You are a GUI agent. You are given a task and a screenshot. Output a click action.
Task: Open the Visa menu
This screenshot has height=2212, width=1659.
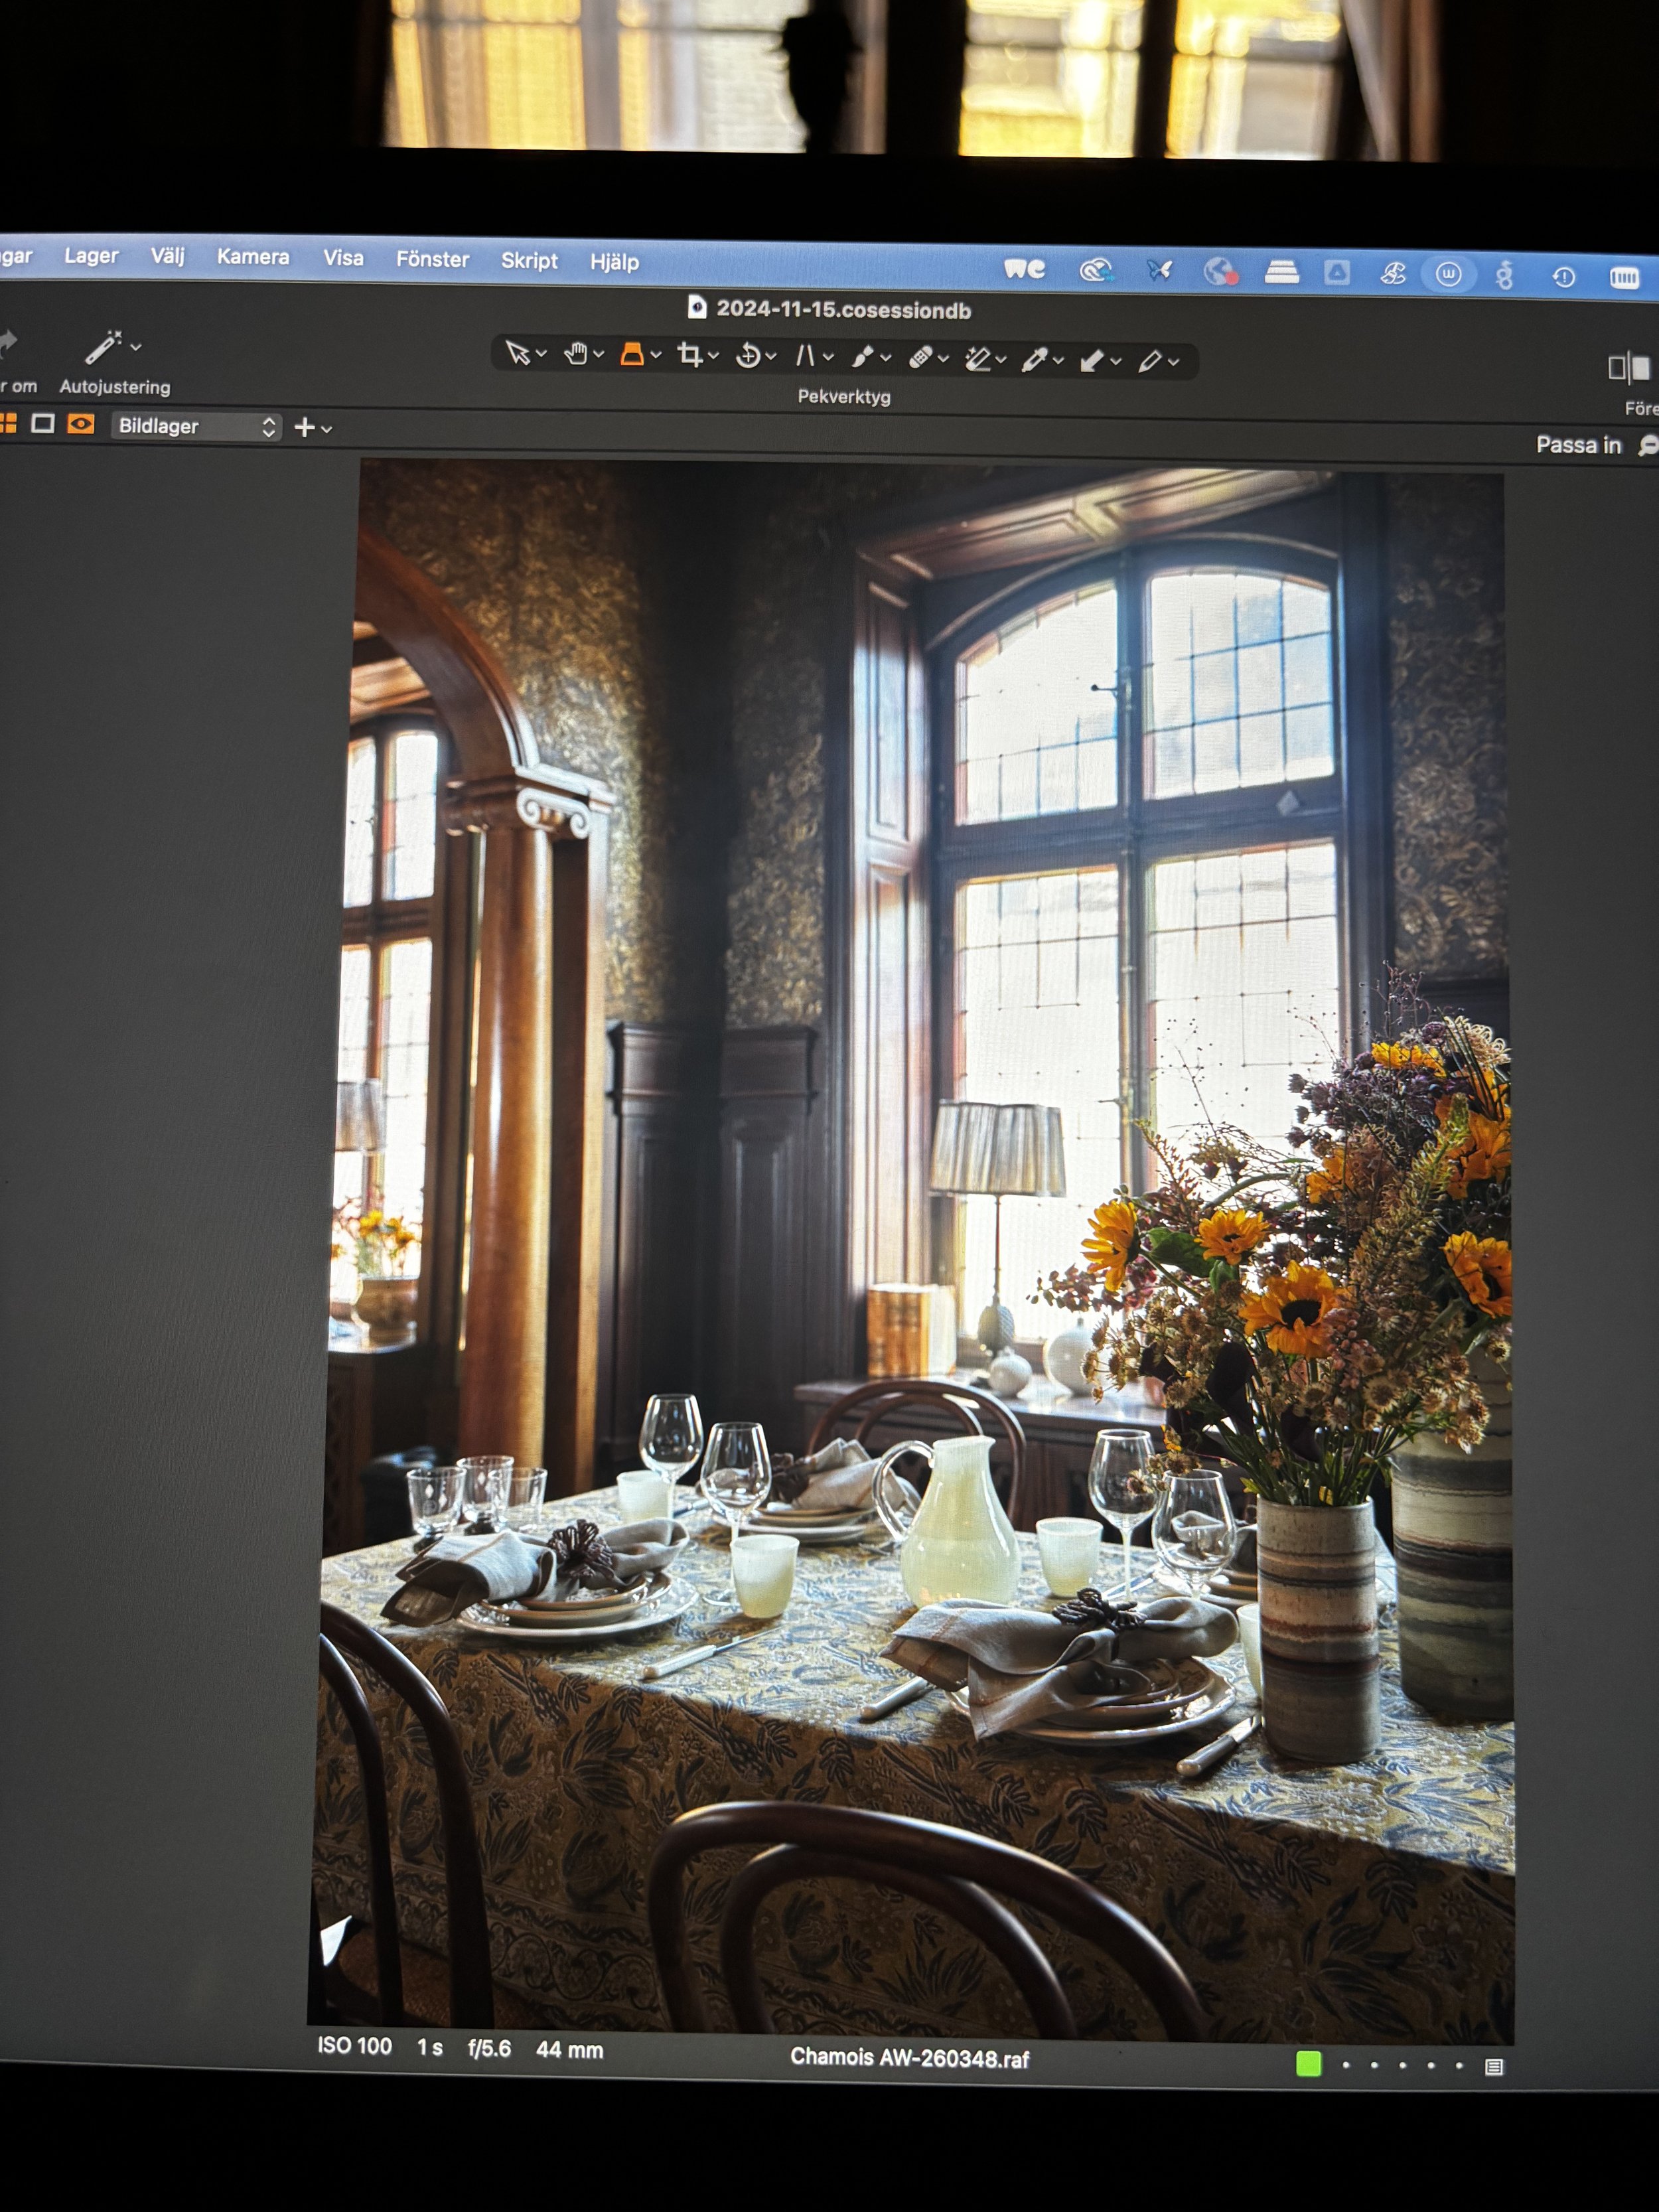(343, 258)
